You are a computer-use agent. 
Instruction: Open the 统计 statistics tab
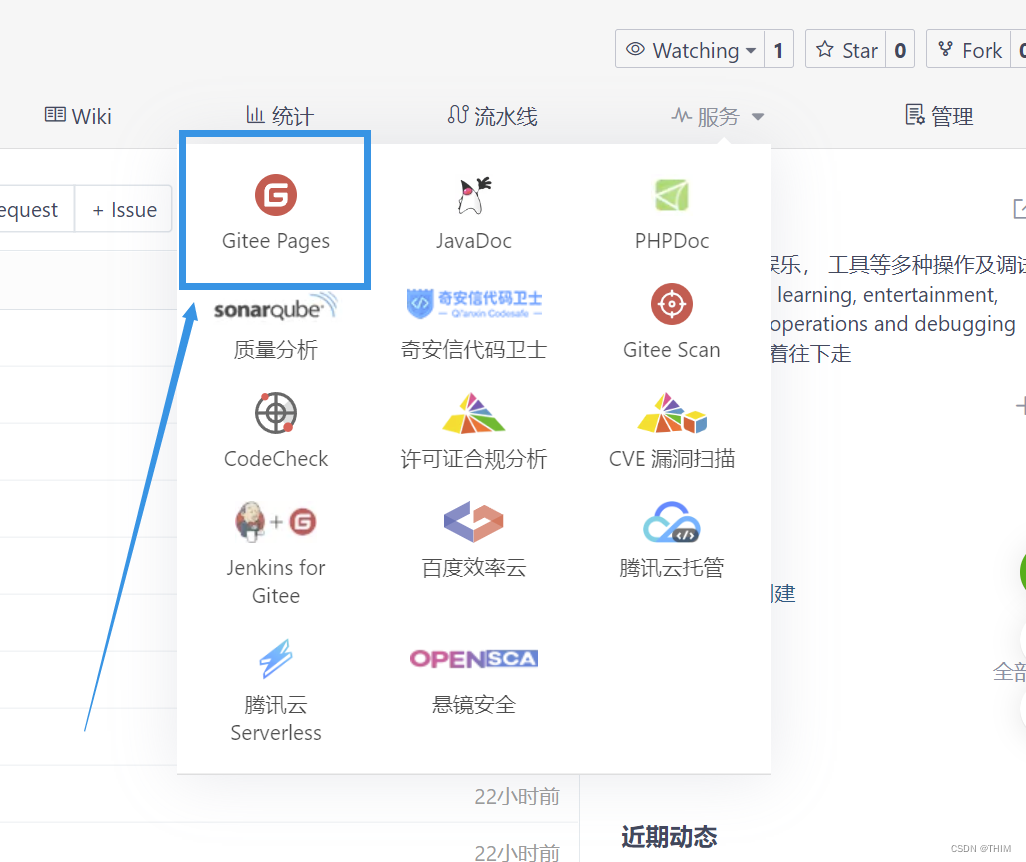coord(279,115)
